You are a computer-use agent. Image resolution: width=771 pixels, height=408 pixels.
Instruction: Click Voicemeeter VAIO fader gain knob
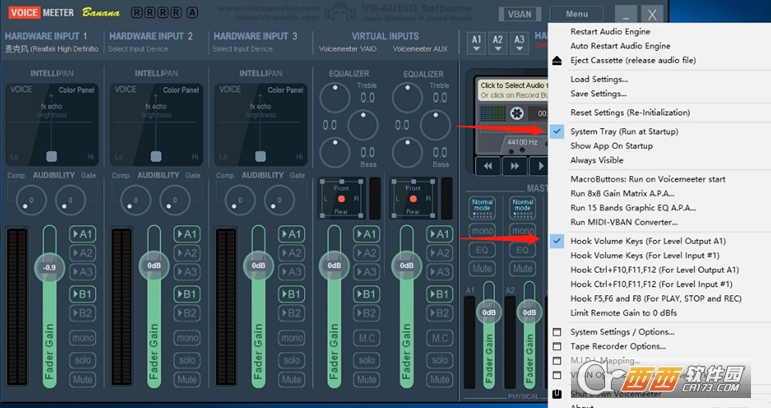coord(334,265)
